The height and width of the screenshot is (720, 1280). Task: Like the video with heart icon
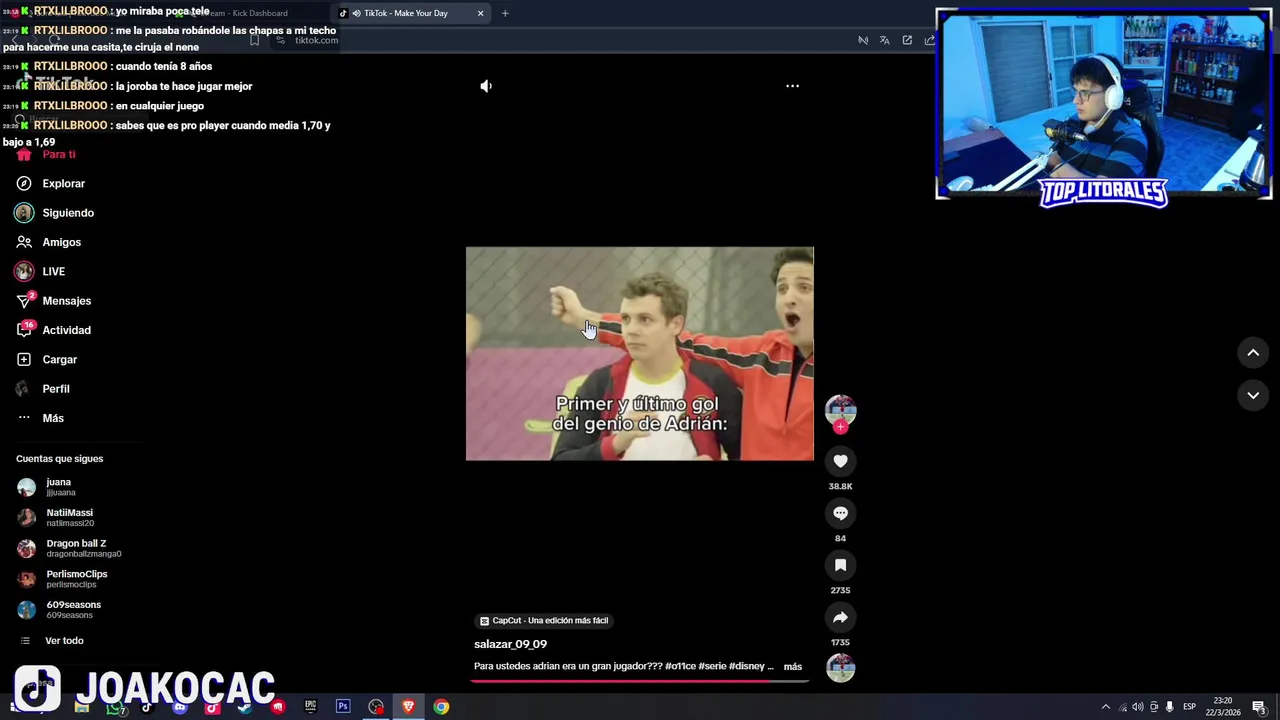[840, 461]
